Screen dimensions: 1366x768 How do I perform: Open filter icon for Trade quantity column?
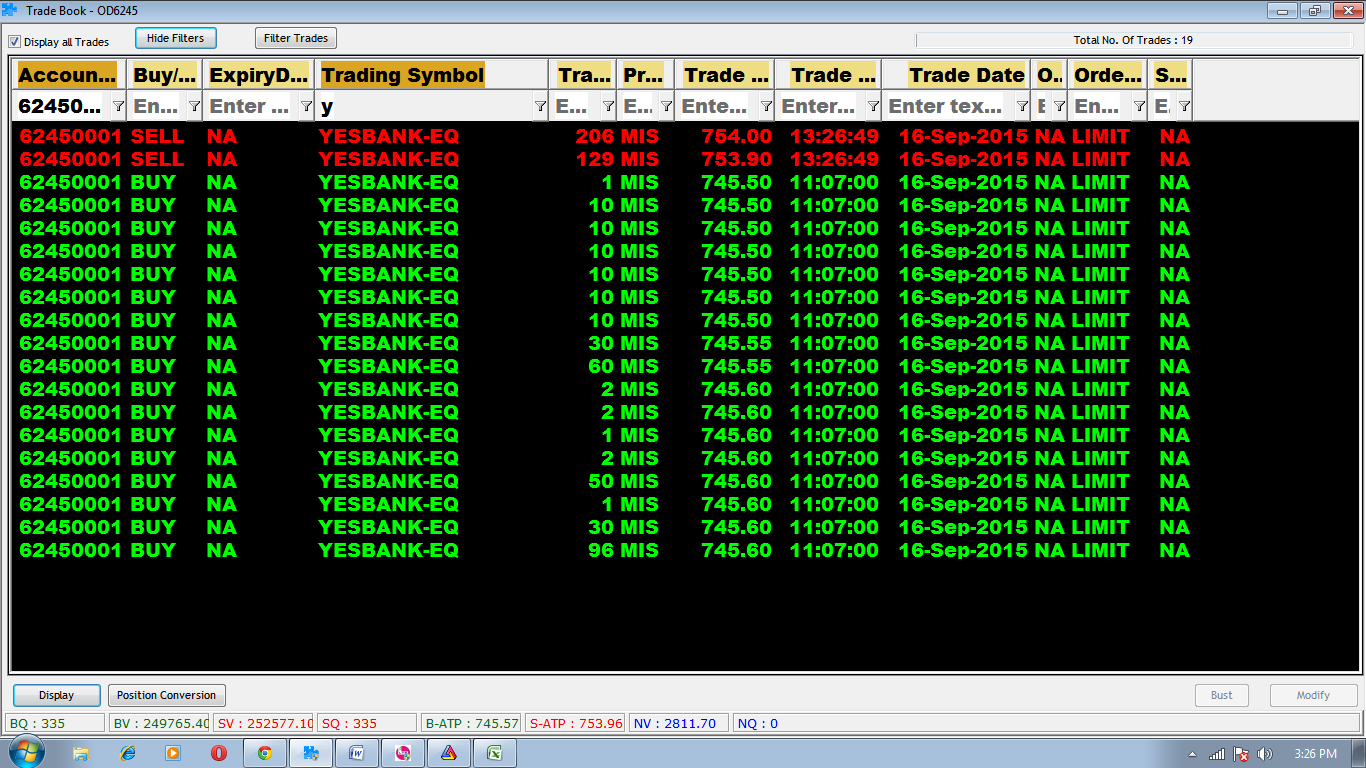point(608,106)
